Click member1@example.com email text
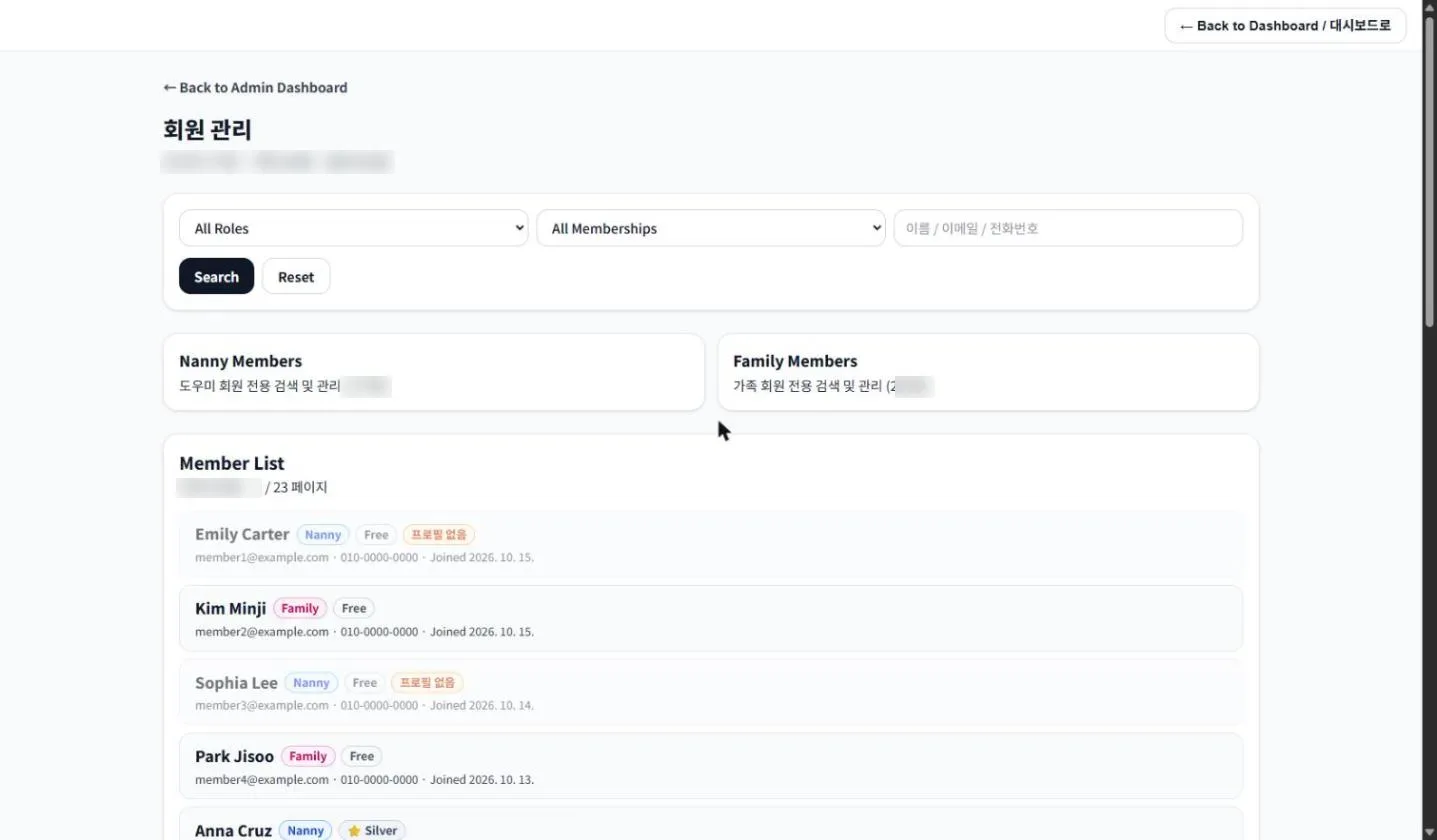 click(x=262, y=557)
